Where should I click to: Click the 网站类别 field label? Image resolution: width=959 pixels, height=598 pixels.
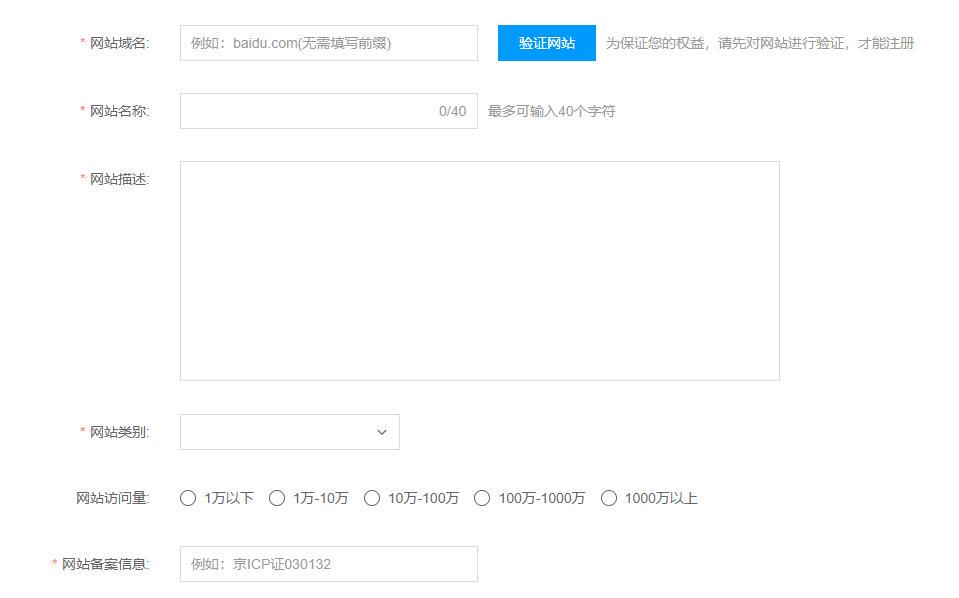[118, 432]
